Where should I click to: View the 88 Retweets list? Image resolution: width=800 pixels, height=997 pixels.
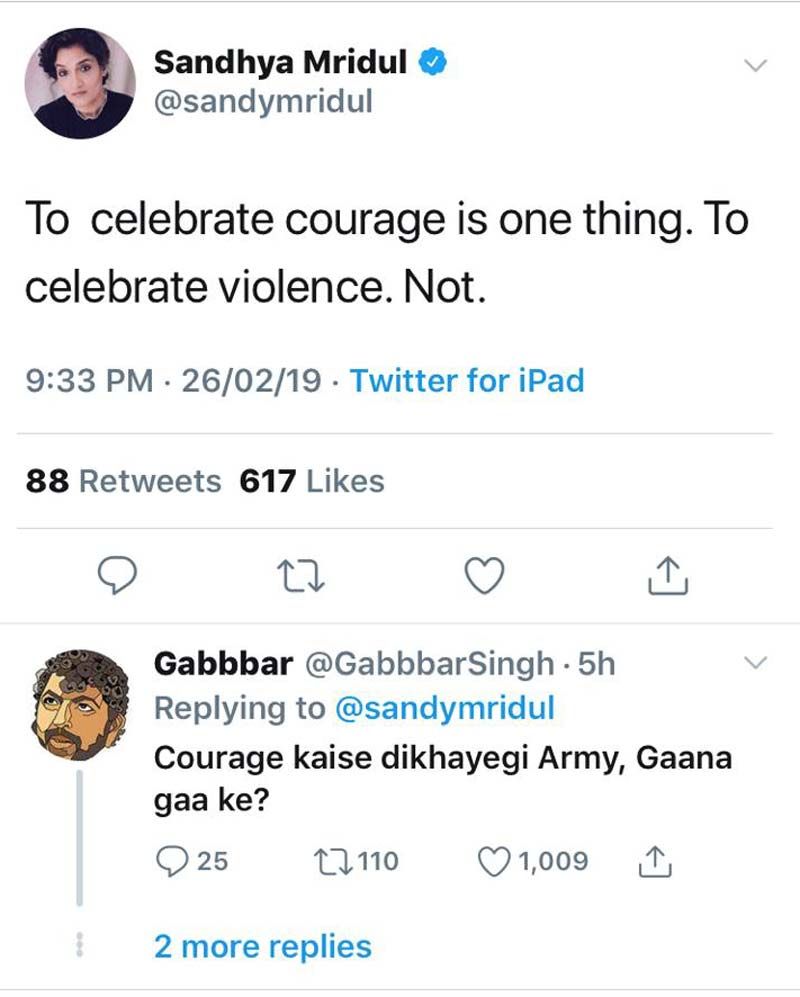pos(122,481)
